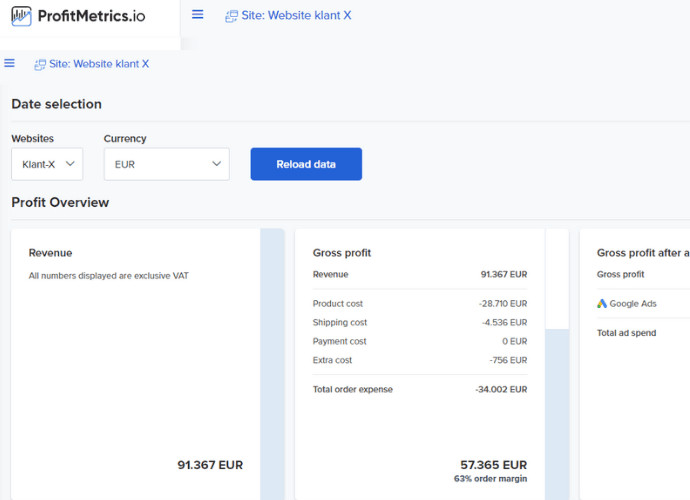Click the 'Websites' field label
Screen dimensions: 690x500
coord(33,139)
